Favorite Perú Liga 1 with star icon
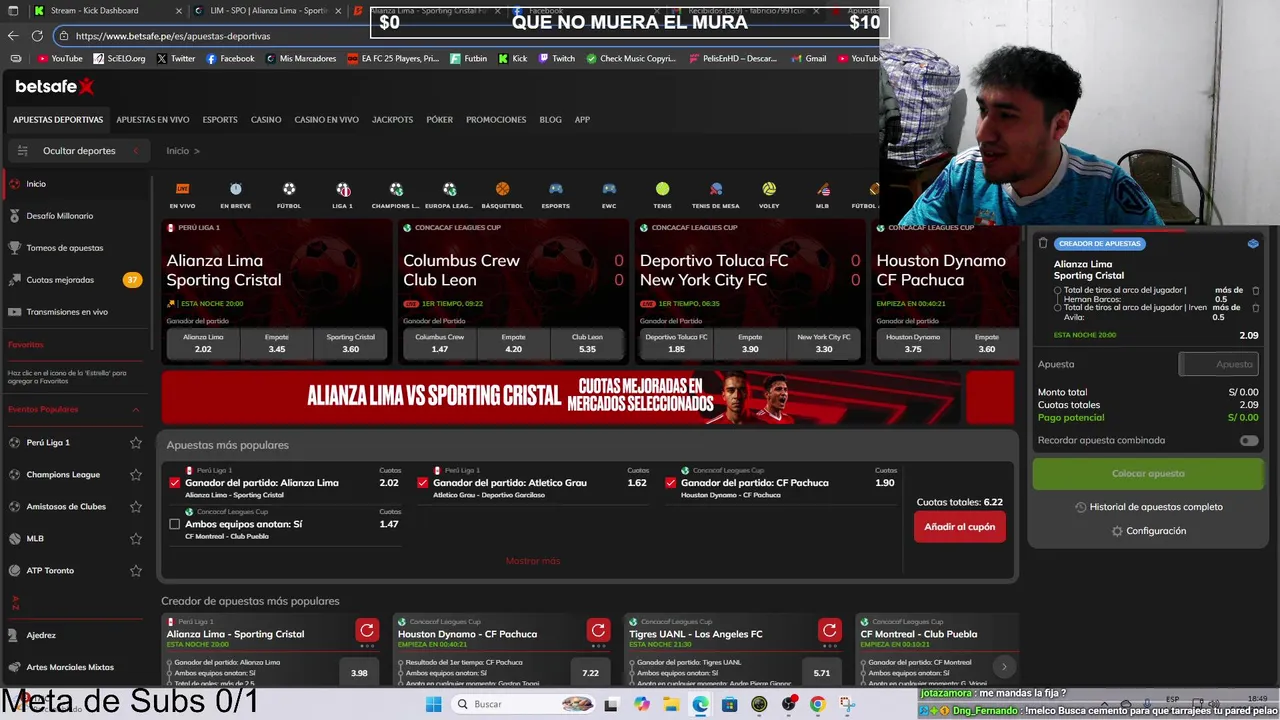Viewport: 1280px width, 720px height. 135,442
